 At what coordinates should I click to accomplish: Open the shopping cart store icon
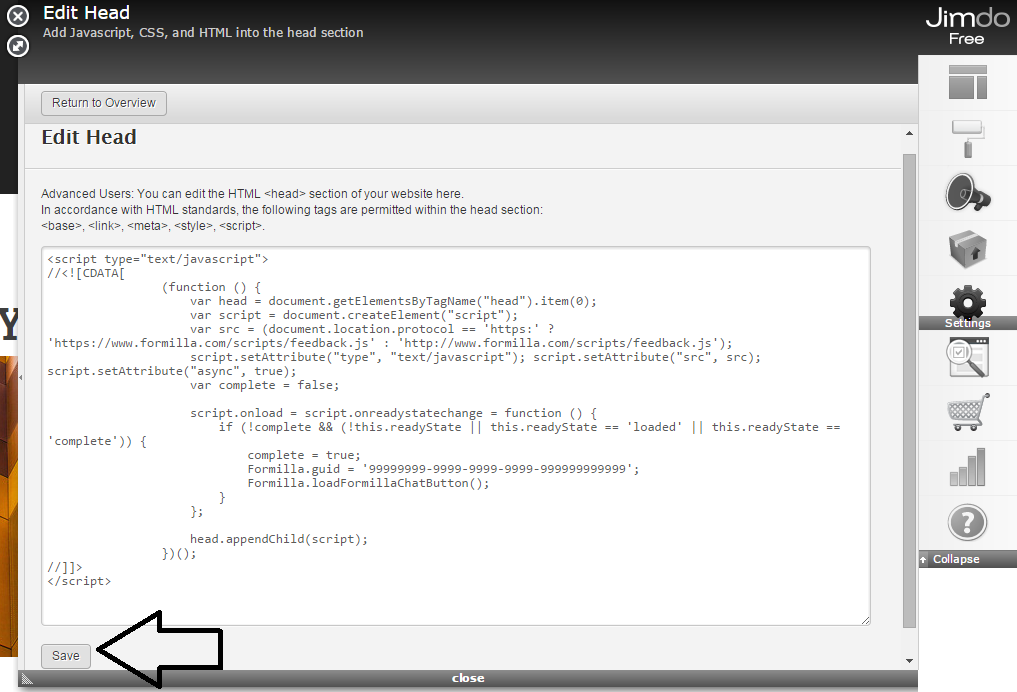(x=968, y=412)
